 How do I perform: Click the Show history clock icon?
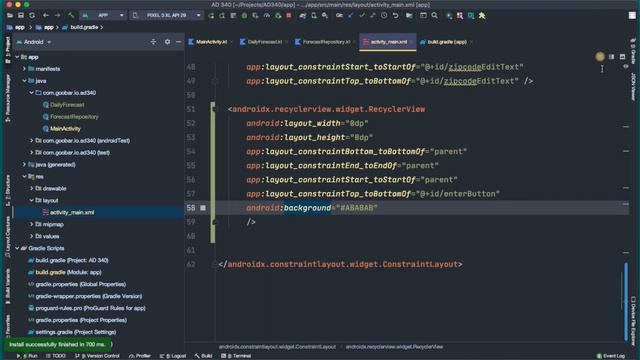(384, 16)
